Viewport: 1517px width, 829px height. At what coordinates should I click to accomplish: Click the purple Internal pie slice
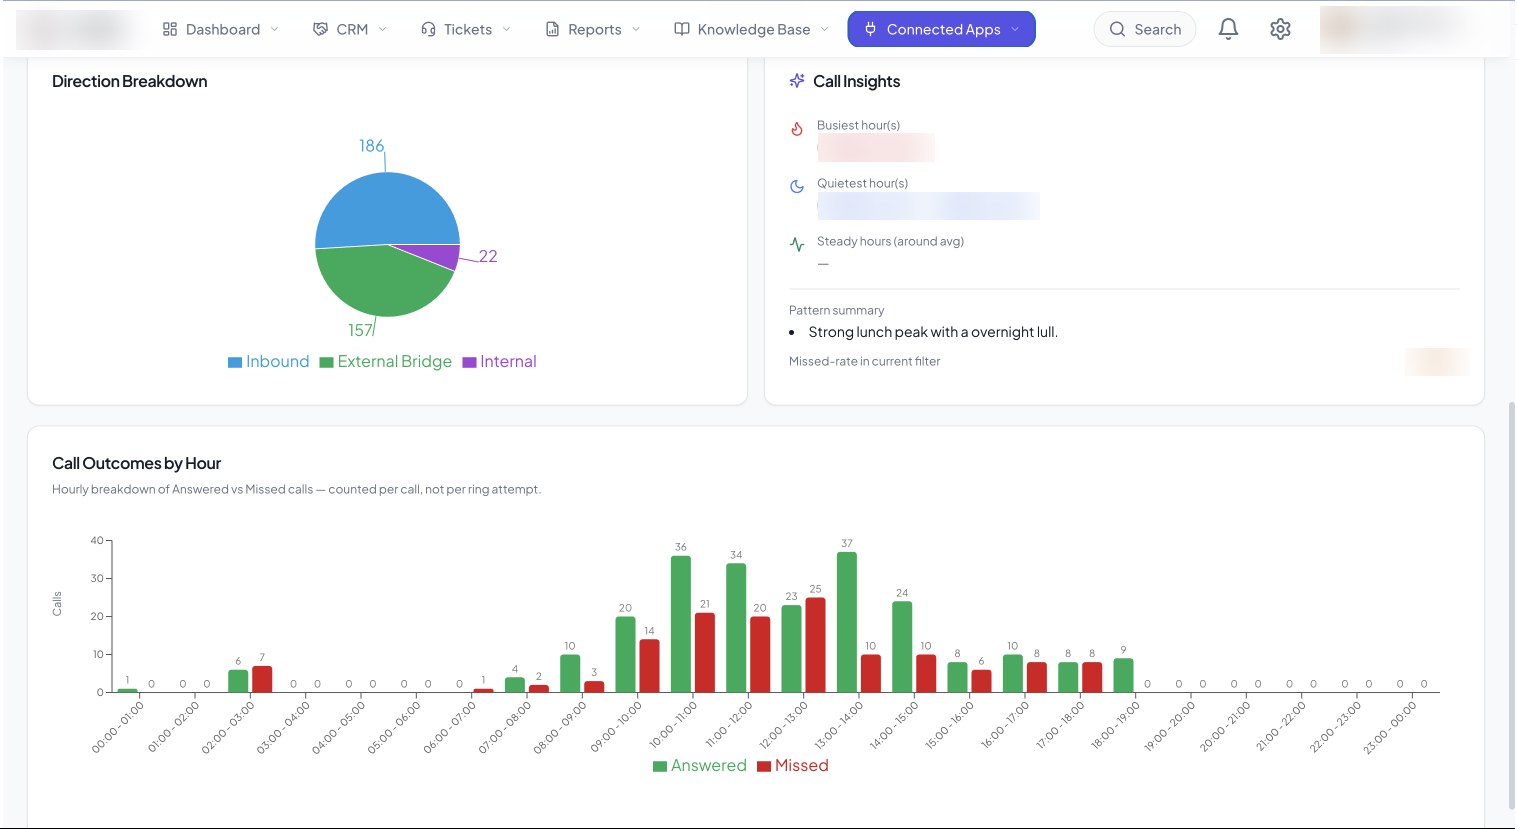click(435, 254)
